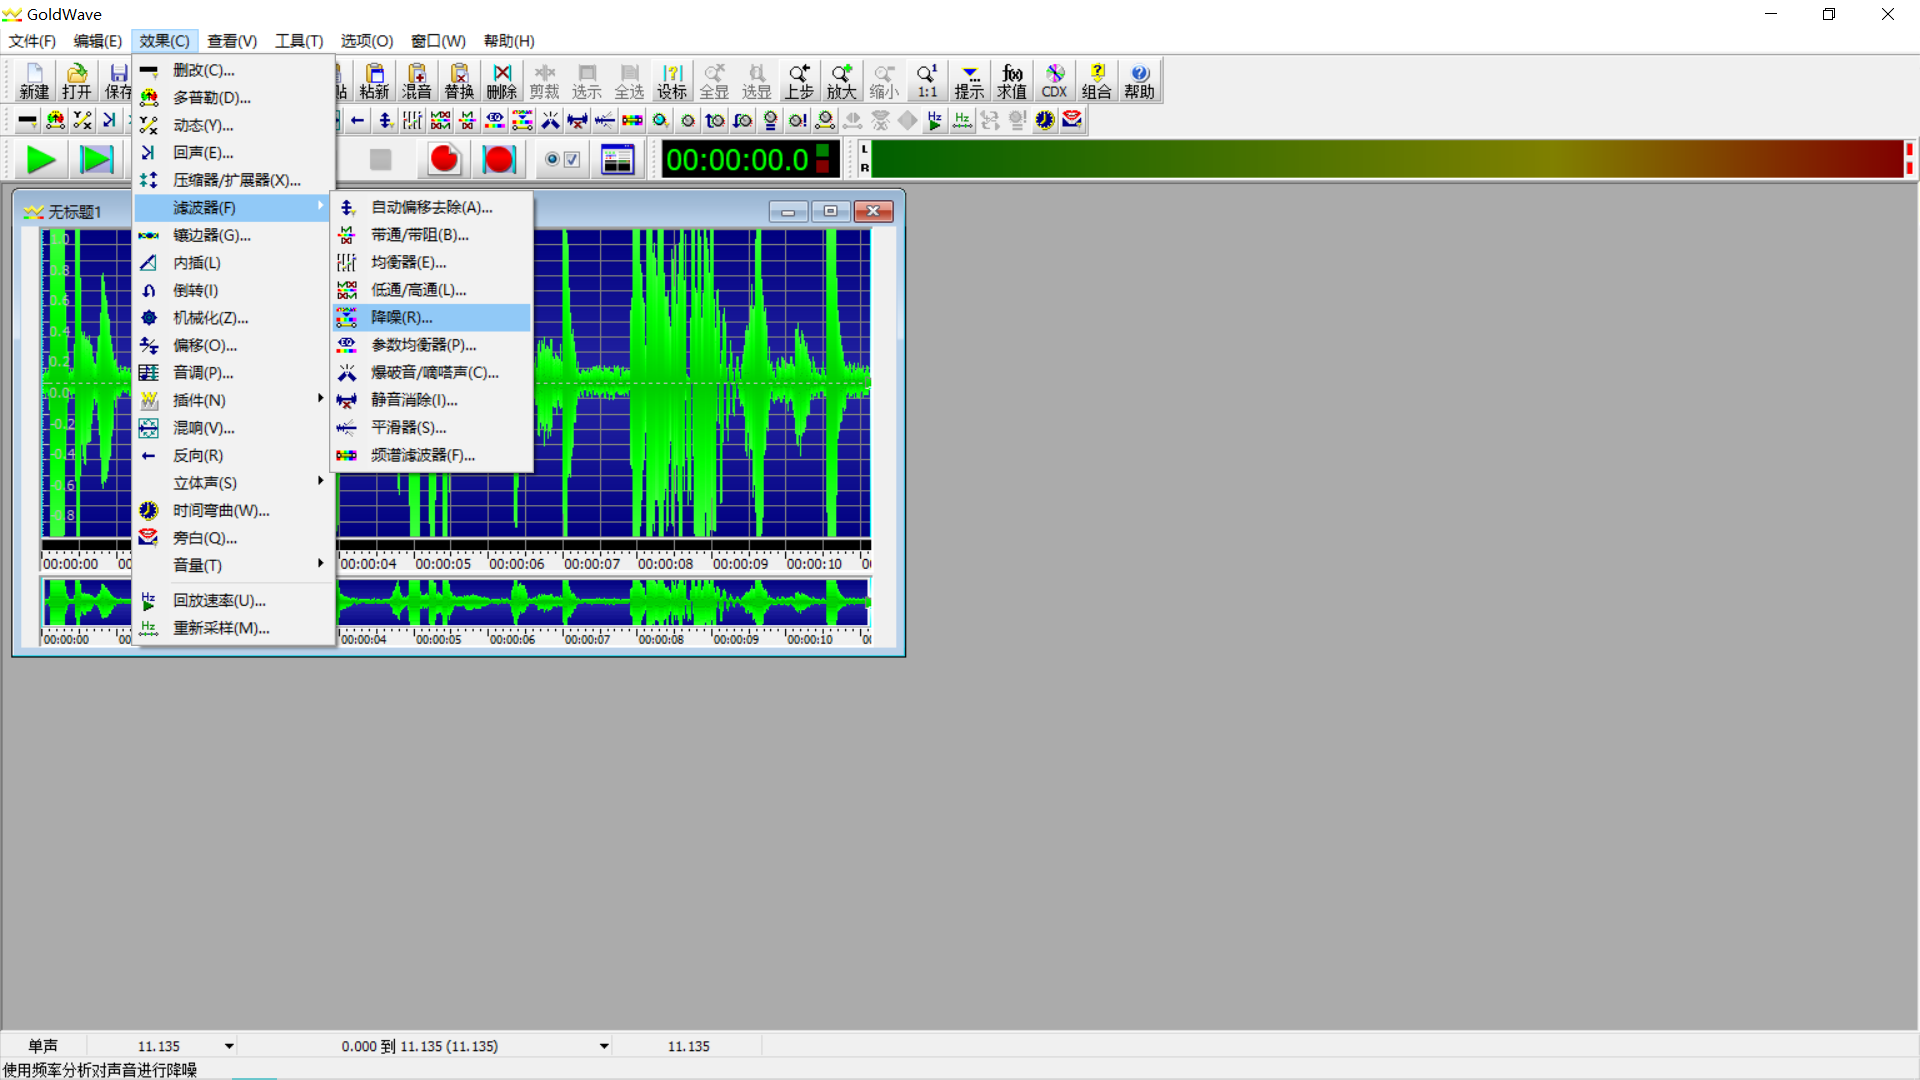The width and height of the screenshot is (1920, 1080).
Task: Open the 窗口(W) menu
Action: pyautogui.click(x=438, y=41)
